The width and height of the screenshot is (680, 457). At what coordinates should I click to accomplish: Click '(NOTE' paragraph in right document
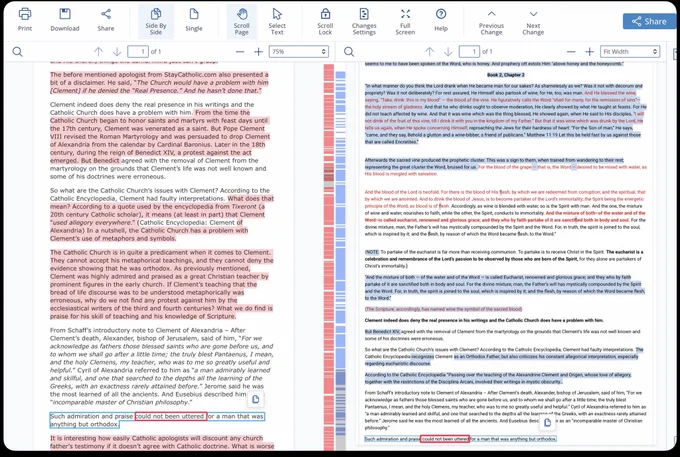tap(504, 259)
